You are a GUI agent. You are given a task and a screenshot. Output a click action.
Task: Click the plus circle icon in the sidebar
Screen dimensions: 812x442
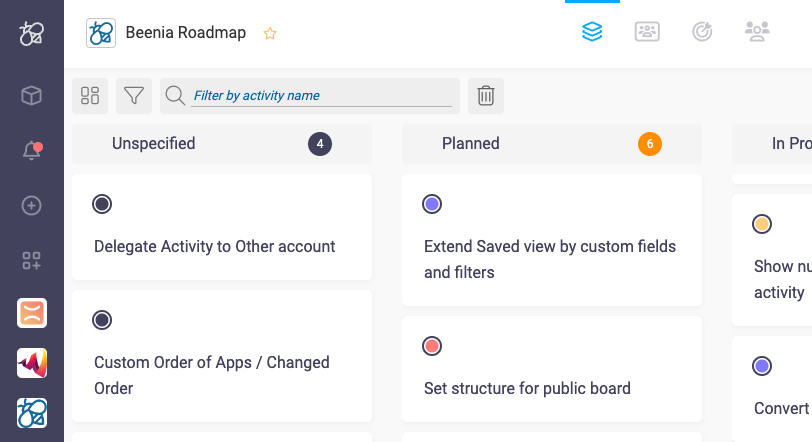click(x=32, y=206)
